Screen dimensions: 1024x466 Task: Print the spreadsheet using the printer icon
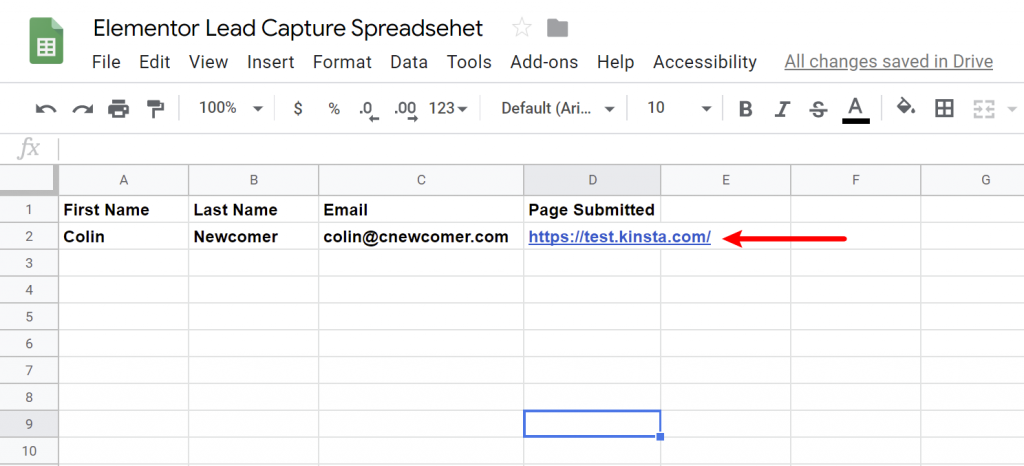119,109
